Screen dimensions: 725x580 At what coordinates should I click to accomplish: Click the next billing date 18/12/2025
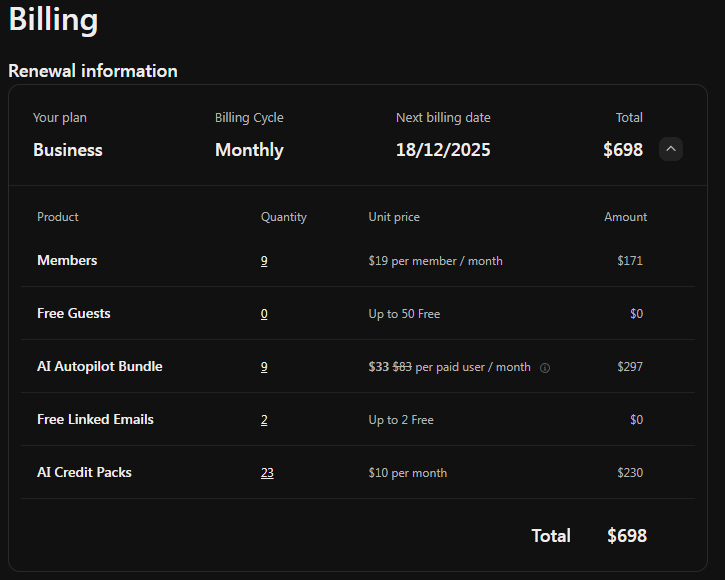click(x=443, y=150)
